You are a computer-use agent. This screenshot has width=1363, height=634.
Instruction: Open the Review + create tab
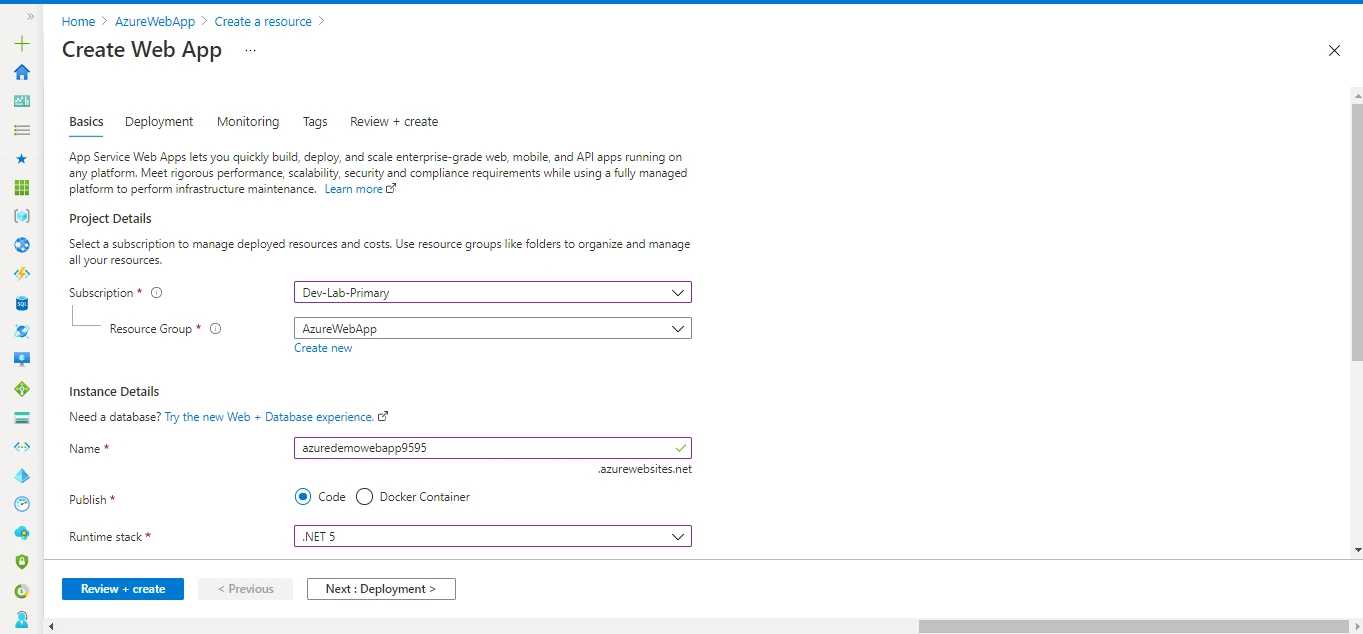click(393, 121)
